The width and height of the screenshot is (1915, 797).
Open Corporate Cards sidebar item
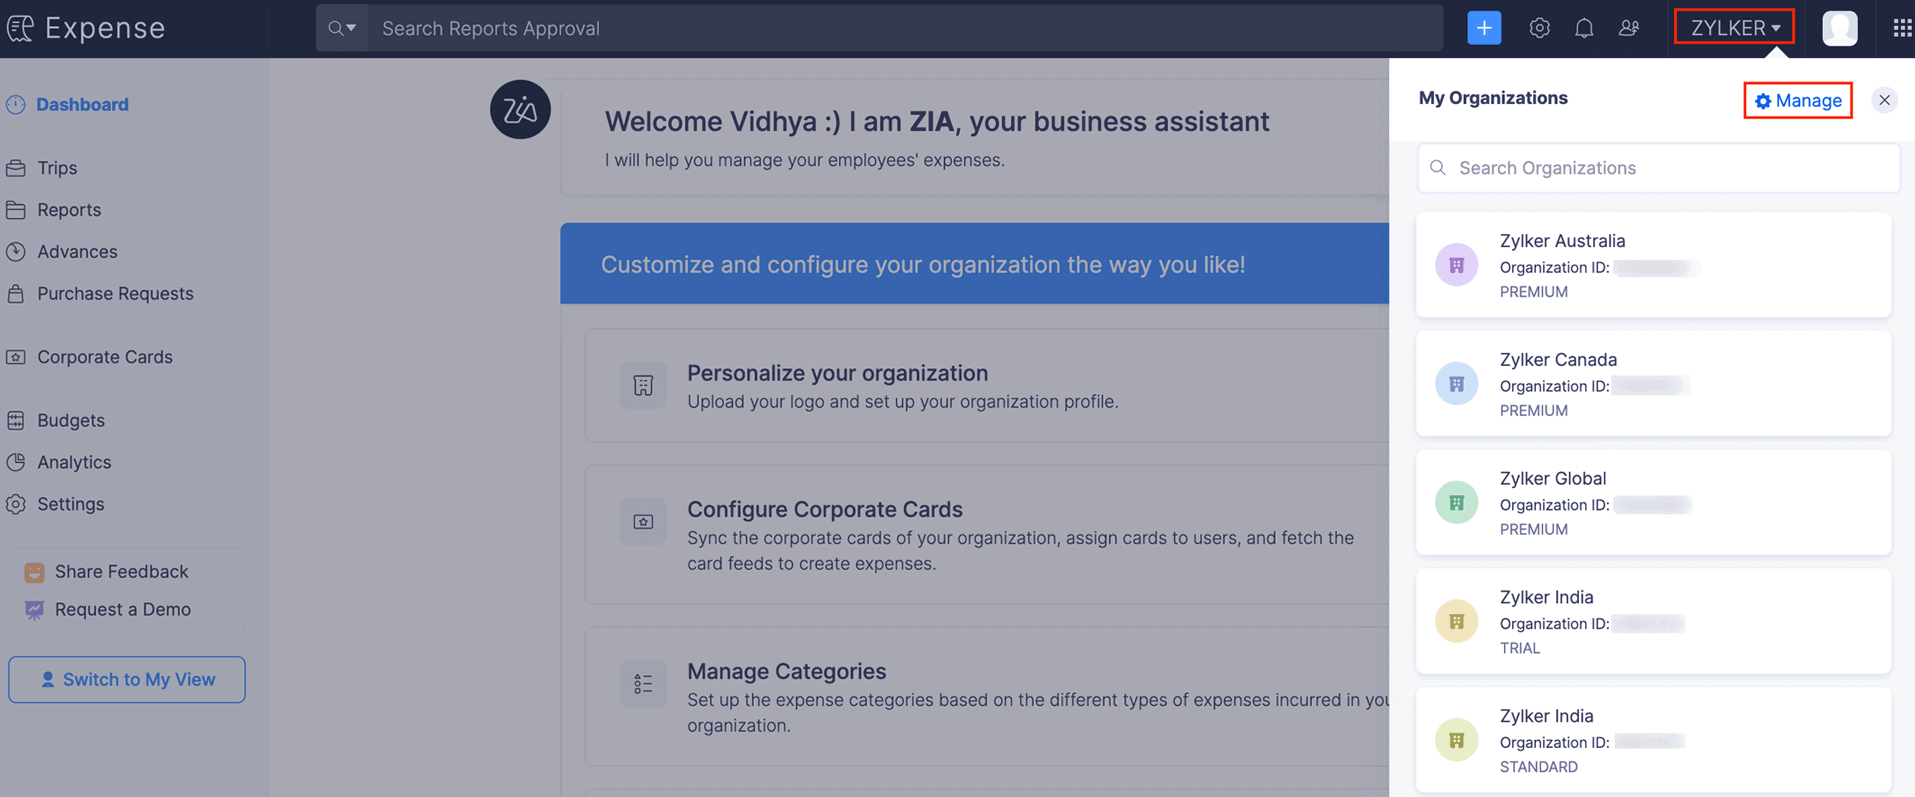coord(104,357)
